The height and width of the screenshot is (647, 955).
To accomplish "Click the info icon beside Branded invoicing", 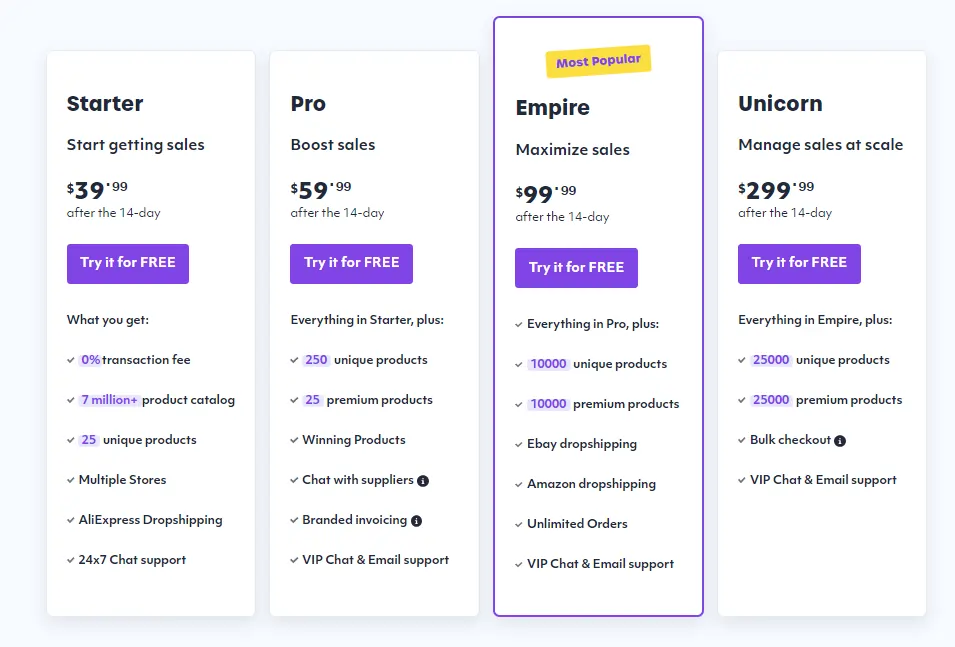I will coord(418,519).
